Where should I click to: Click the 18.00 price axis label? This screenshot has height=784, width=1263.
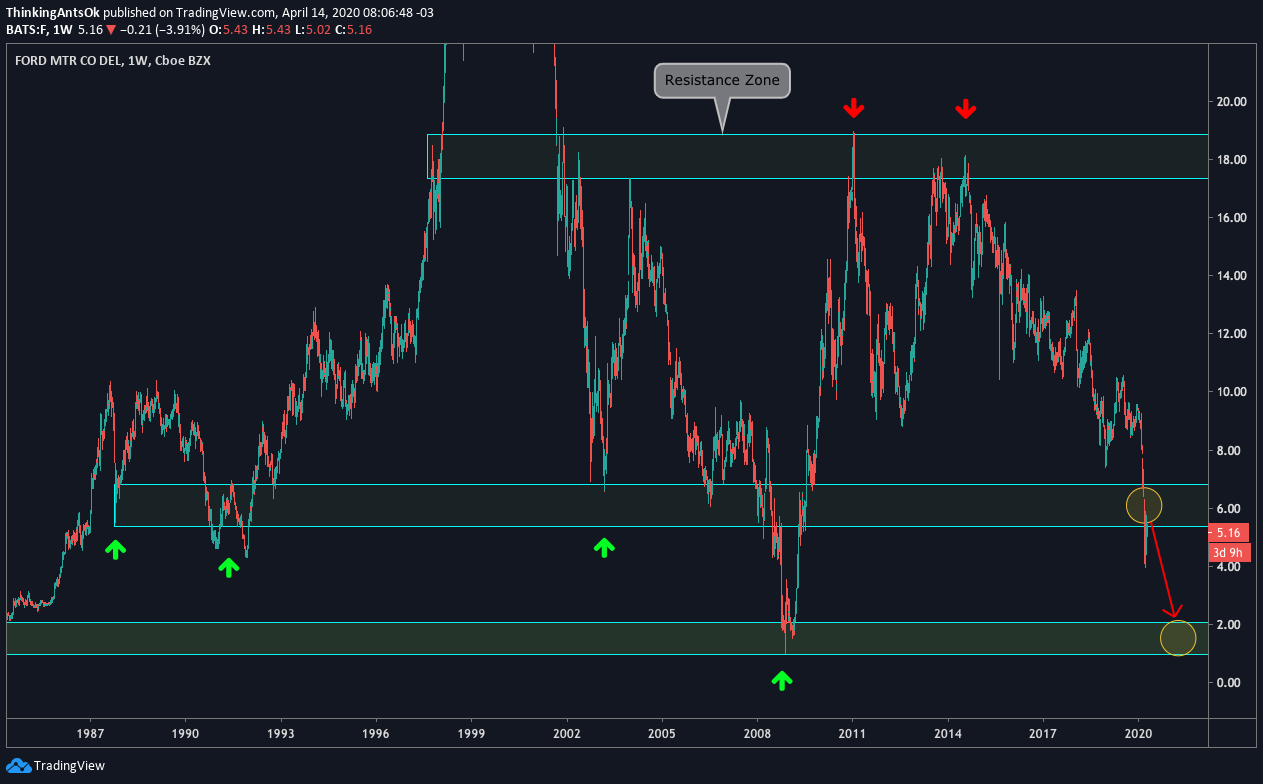tap(1231, 160)
